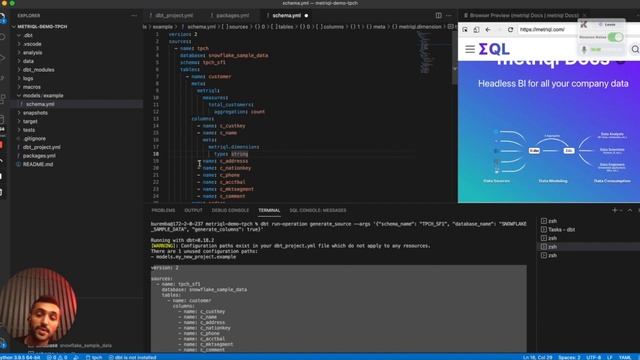Click Spaces: 2 indentation in status bar
Screen dimensions: 640x360
569,357
